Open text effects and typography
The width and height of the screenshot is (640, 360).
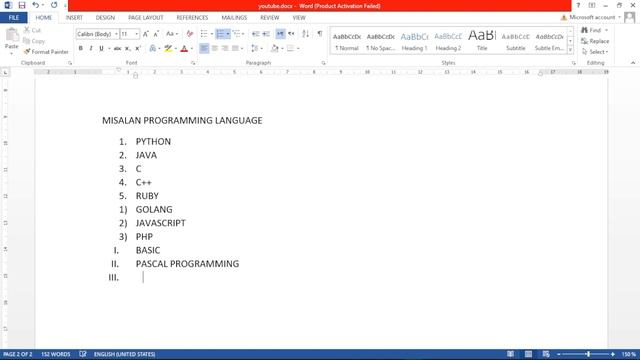click(x=153, y=49)
